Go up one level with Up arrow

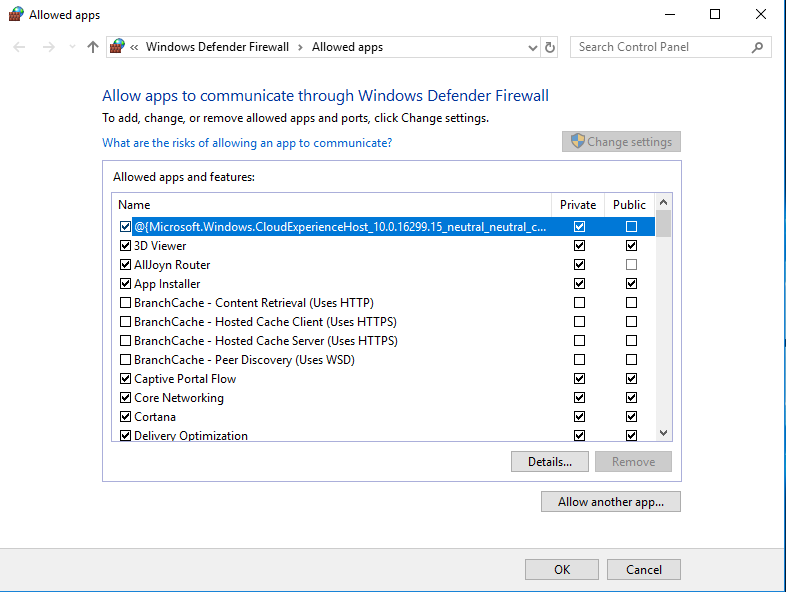[93, 47]
